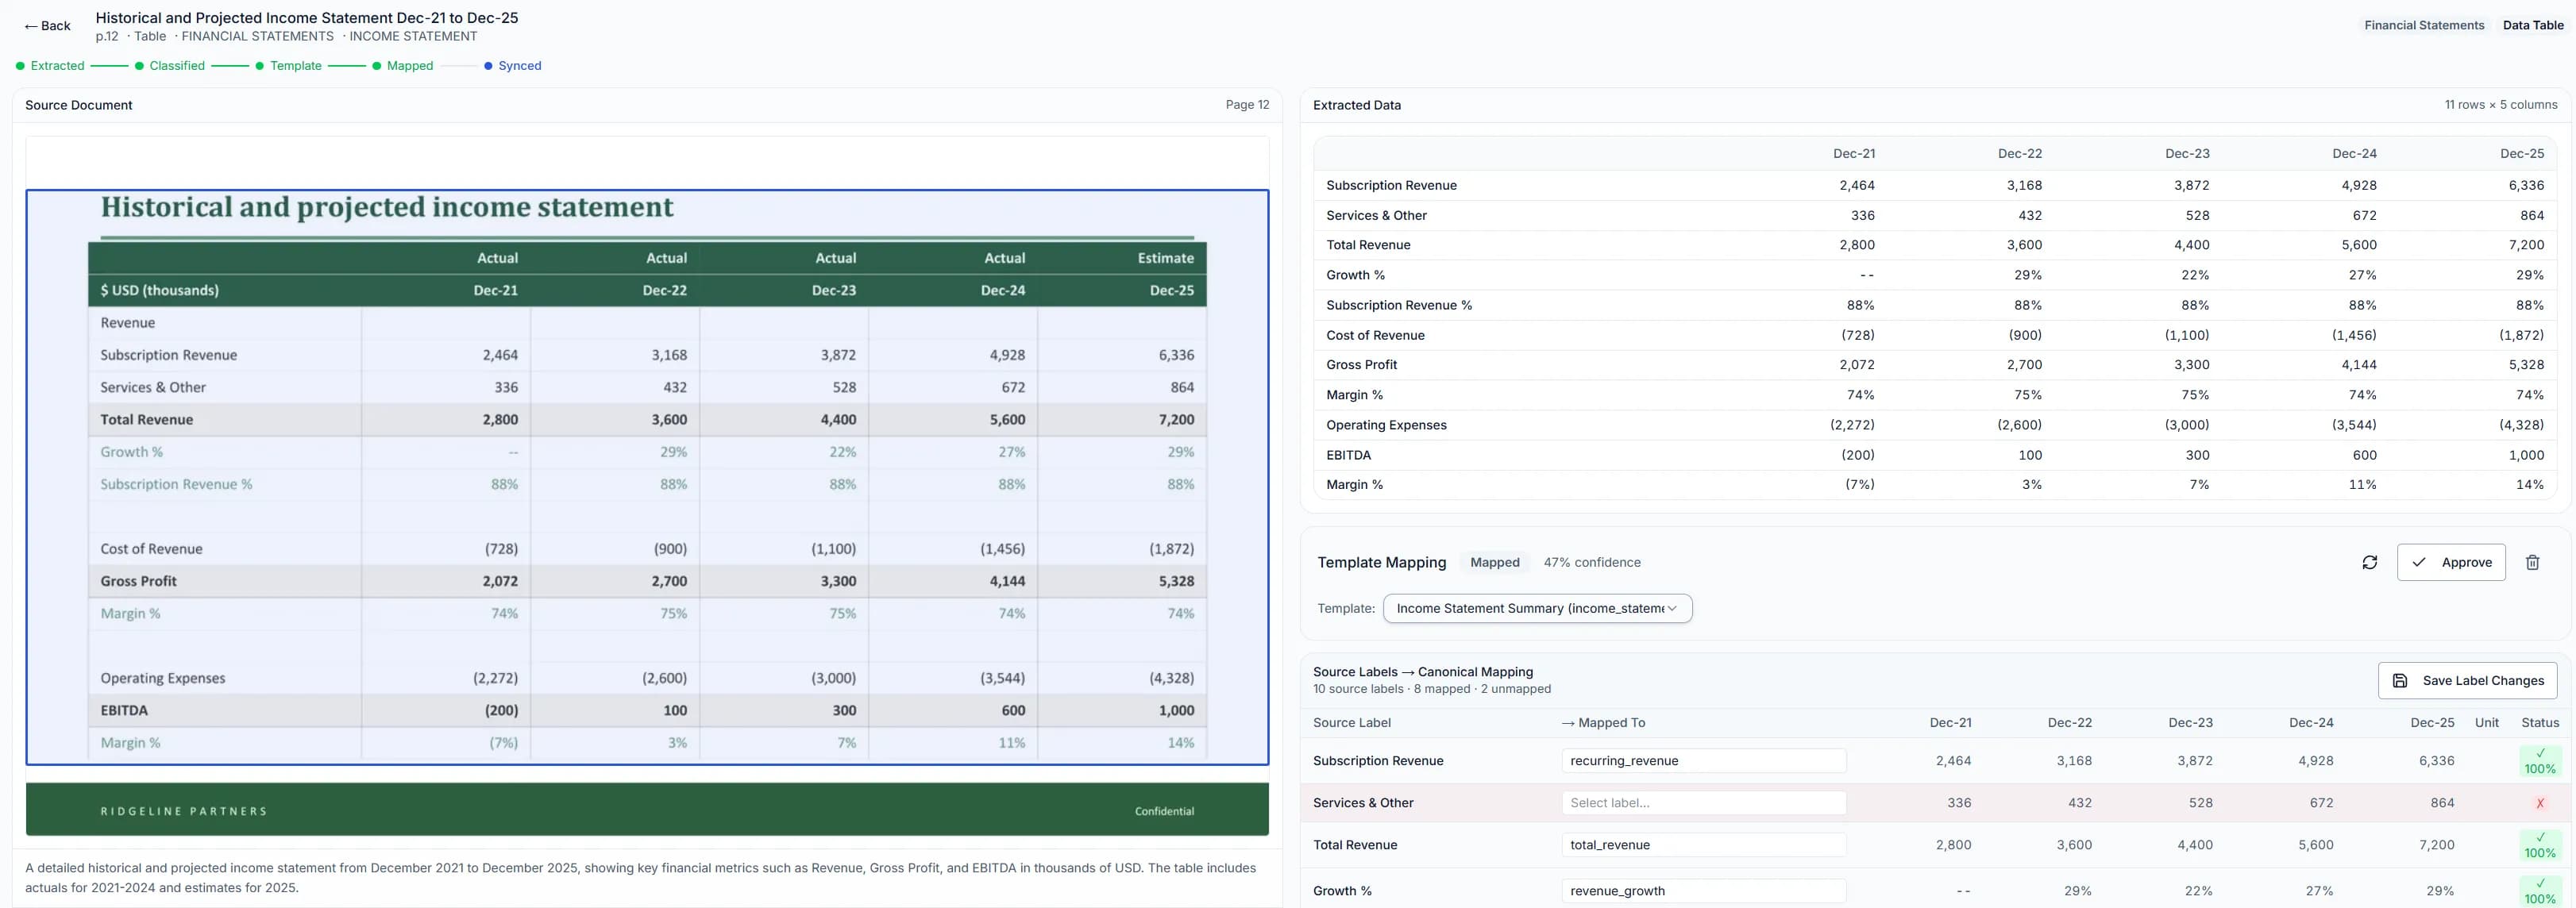Click the Approve button
2576x908 pixels.
pos(2452,562)
